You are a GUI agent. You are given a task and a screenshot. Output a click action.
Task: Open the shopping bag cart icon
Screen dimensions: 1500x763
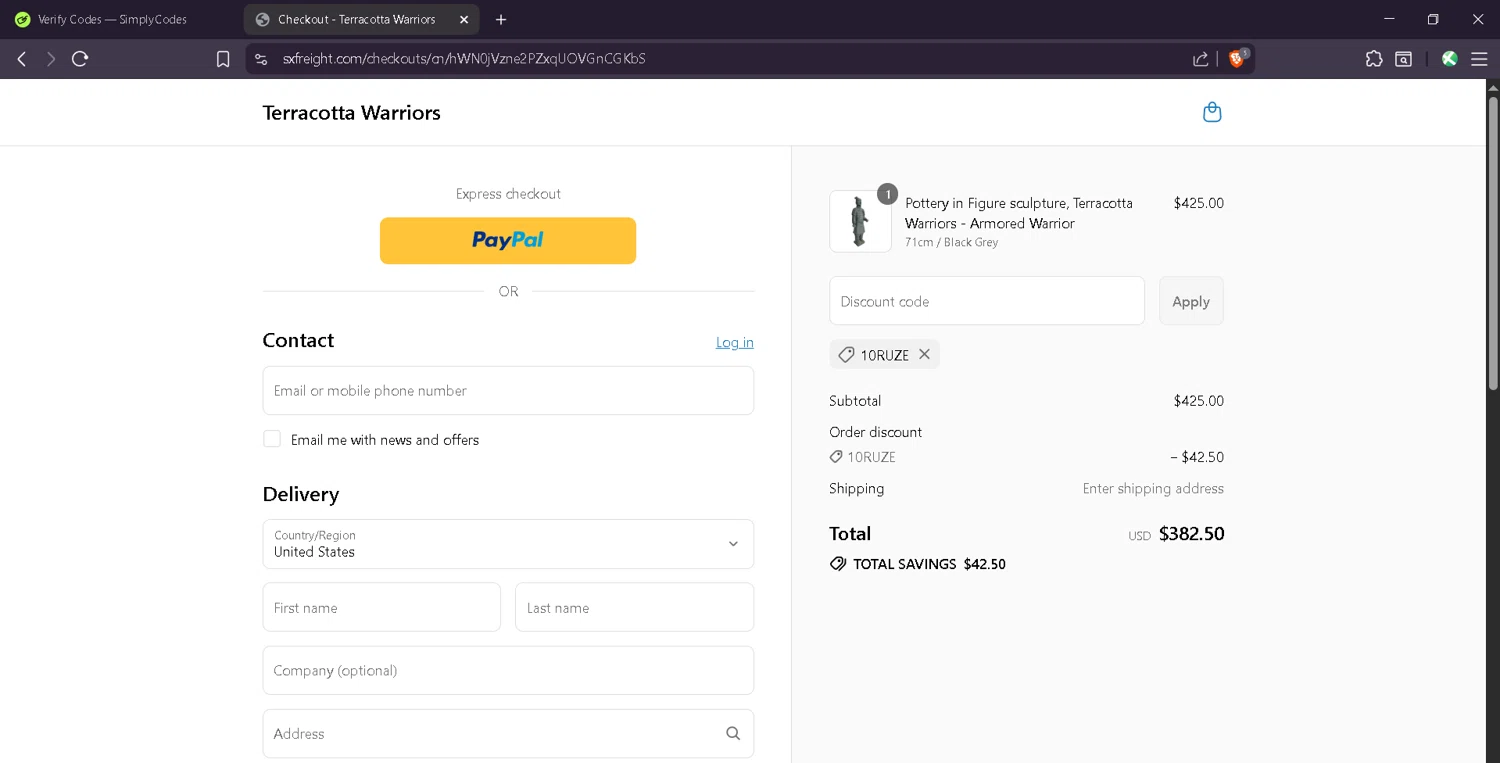tap(1212, 112)
